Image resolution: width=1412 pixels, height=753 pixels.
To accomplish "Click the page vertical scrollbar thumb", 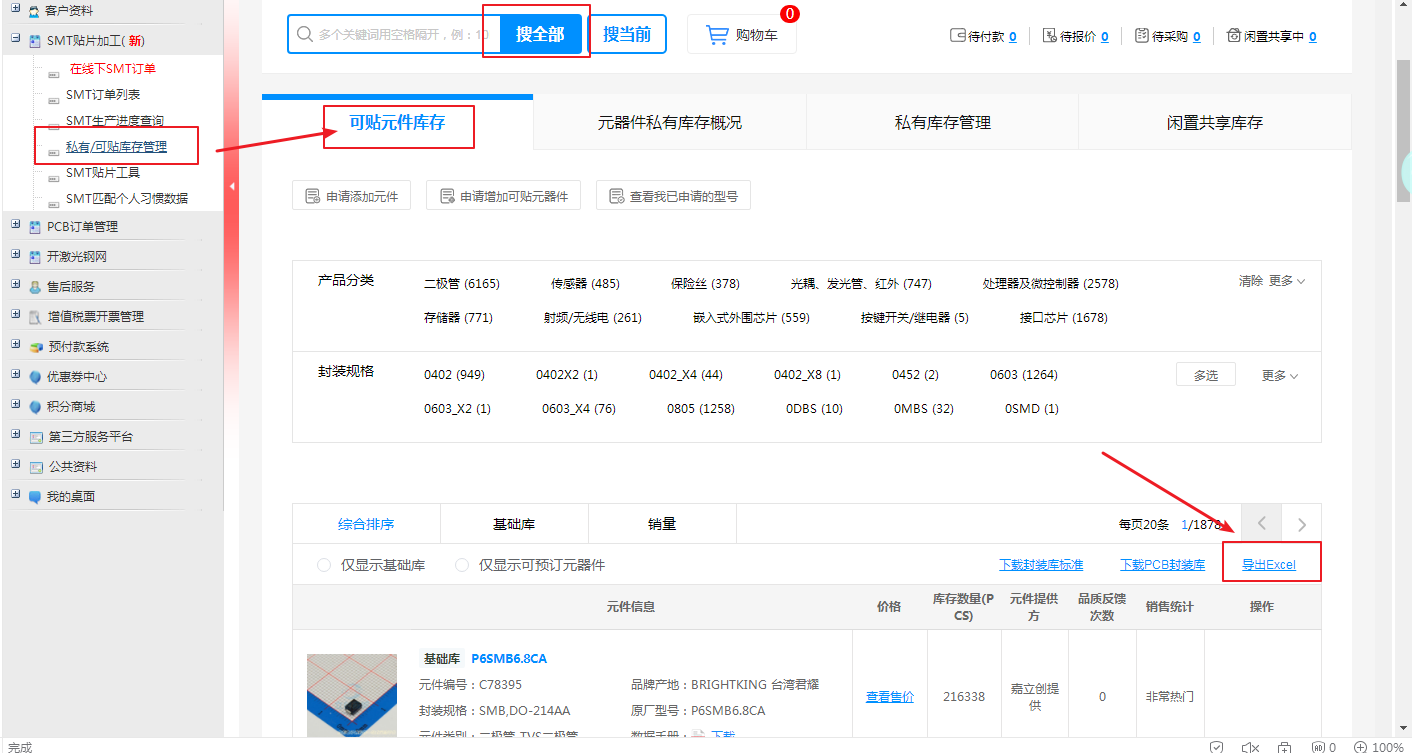I will coord(1403,130).
